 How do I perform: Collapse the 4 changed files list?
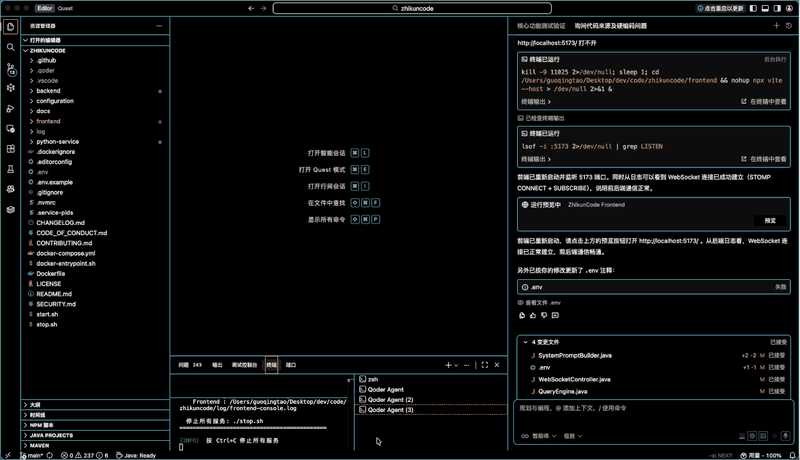click(x=525, y=342)
